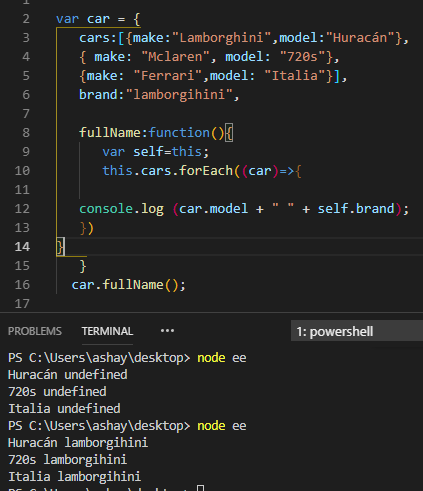Click line number 2 in the gutter
The width and height of the screenshot is (423, 491).
[x=26, y=19]
